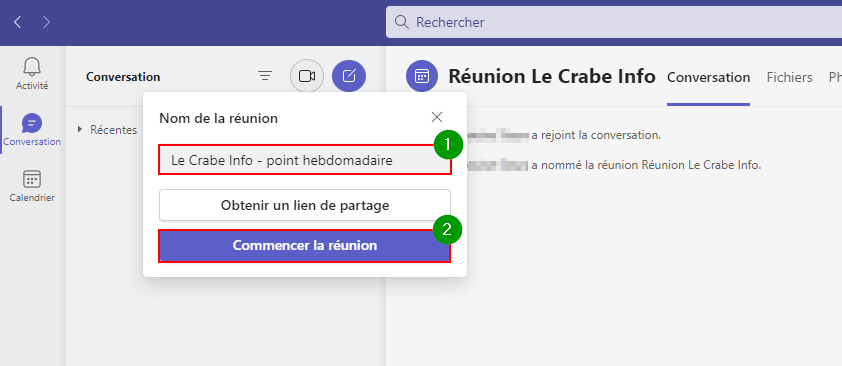This screenshot has height=366, width=842.
Task: Open the Activité bell icon
Action: (32, 67)
